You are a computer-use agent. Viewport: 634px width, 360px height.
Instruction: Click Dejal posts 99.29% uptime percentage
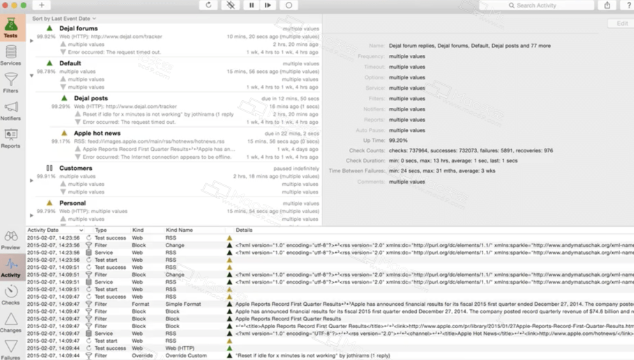point(61,106)
